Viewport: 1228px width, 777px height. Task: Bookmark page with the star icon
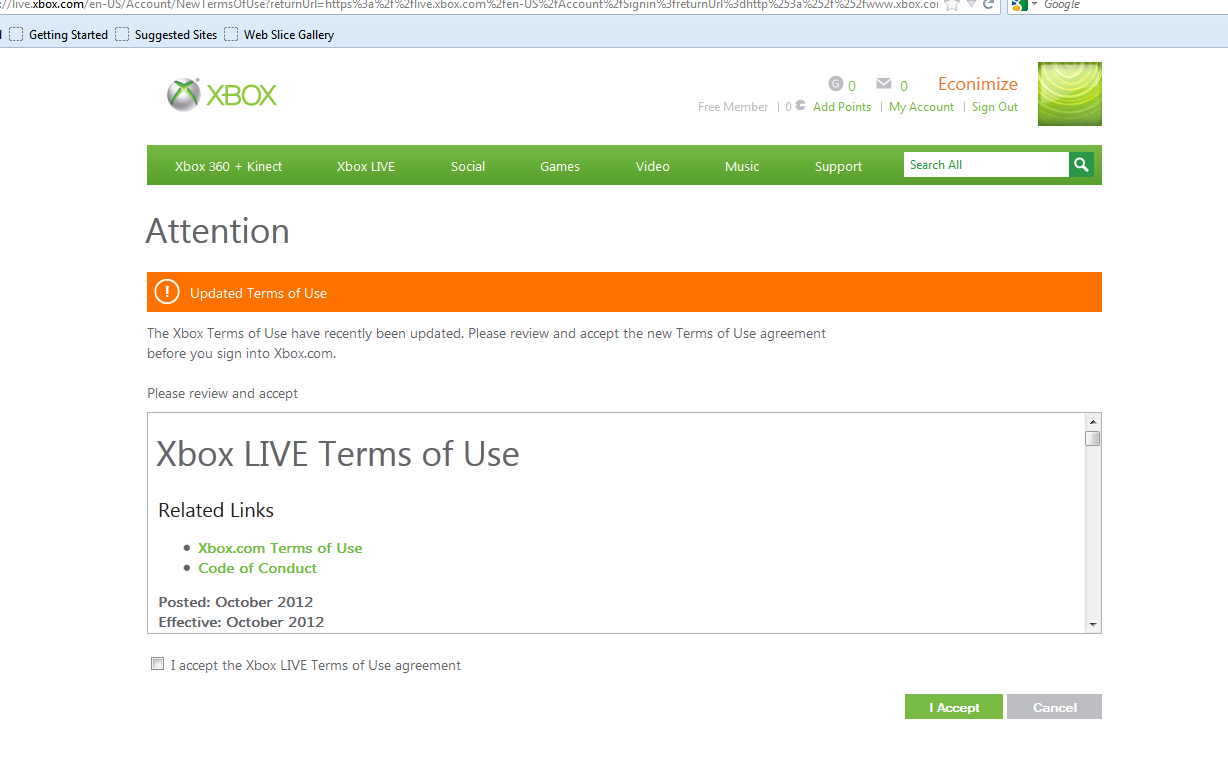pyautogui.click(x=952, y=5)
